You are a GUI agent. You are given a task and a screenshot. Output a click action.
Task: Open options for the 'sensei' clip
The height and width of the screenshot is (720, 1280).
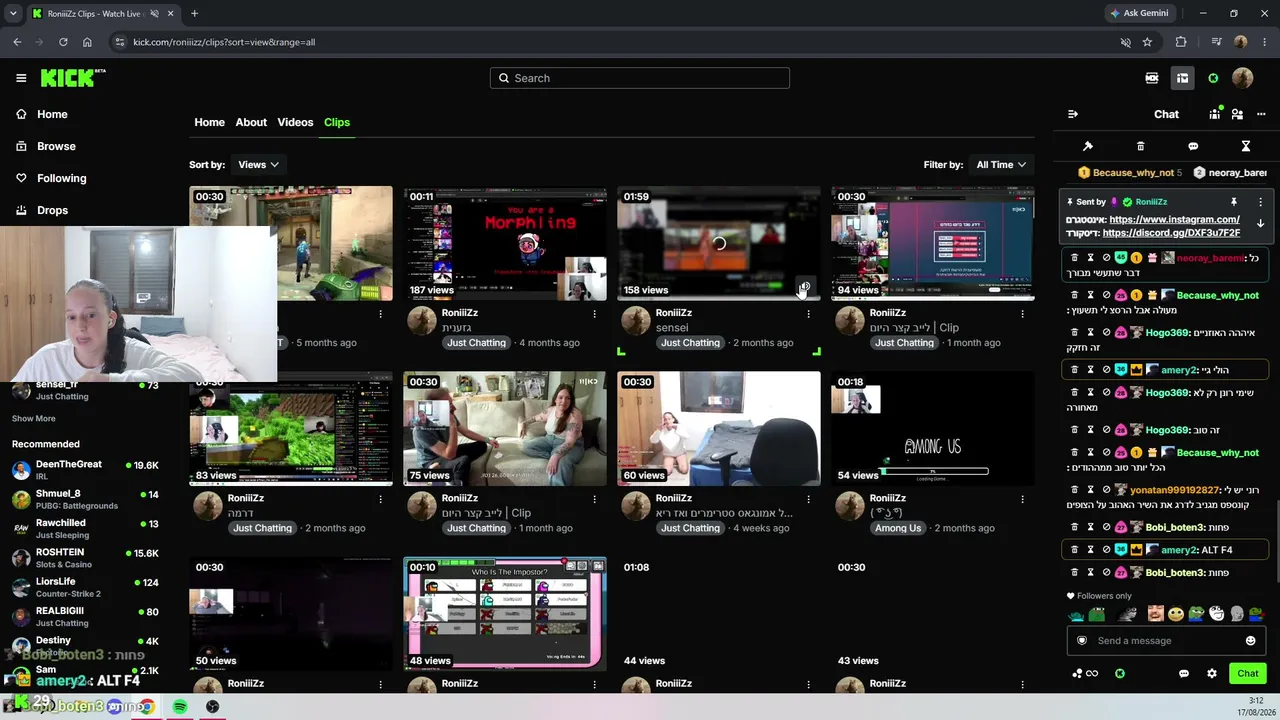click(808, 313)
